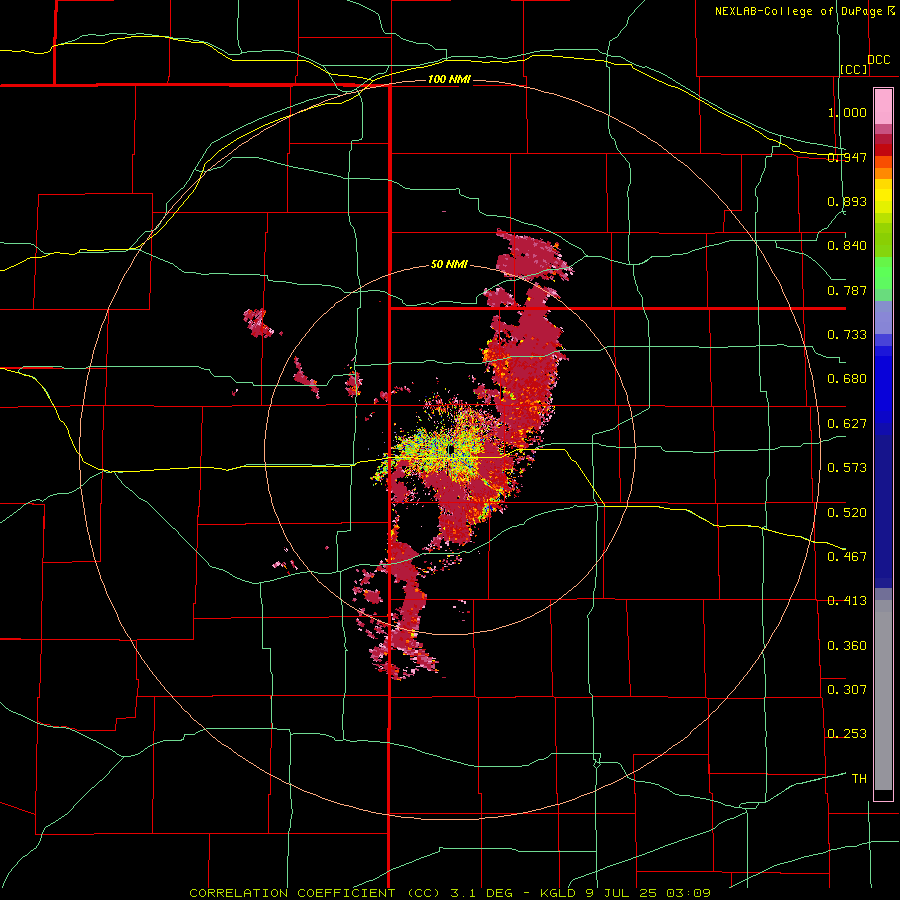This screenshot has height=900, width=900.
Task: Select the 0.360 scale label
Action: [847, 646]
